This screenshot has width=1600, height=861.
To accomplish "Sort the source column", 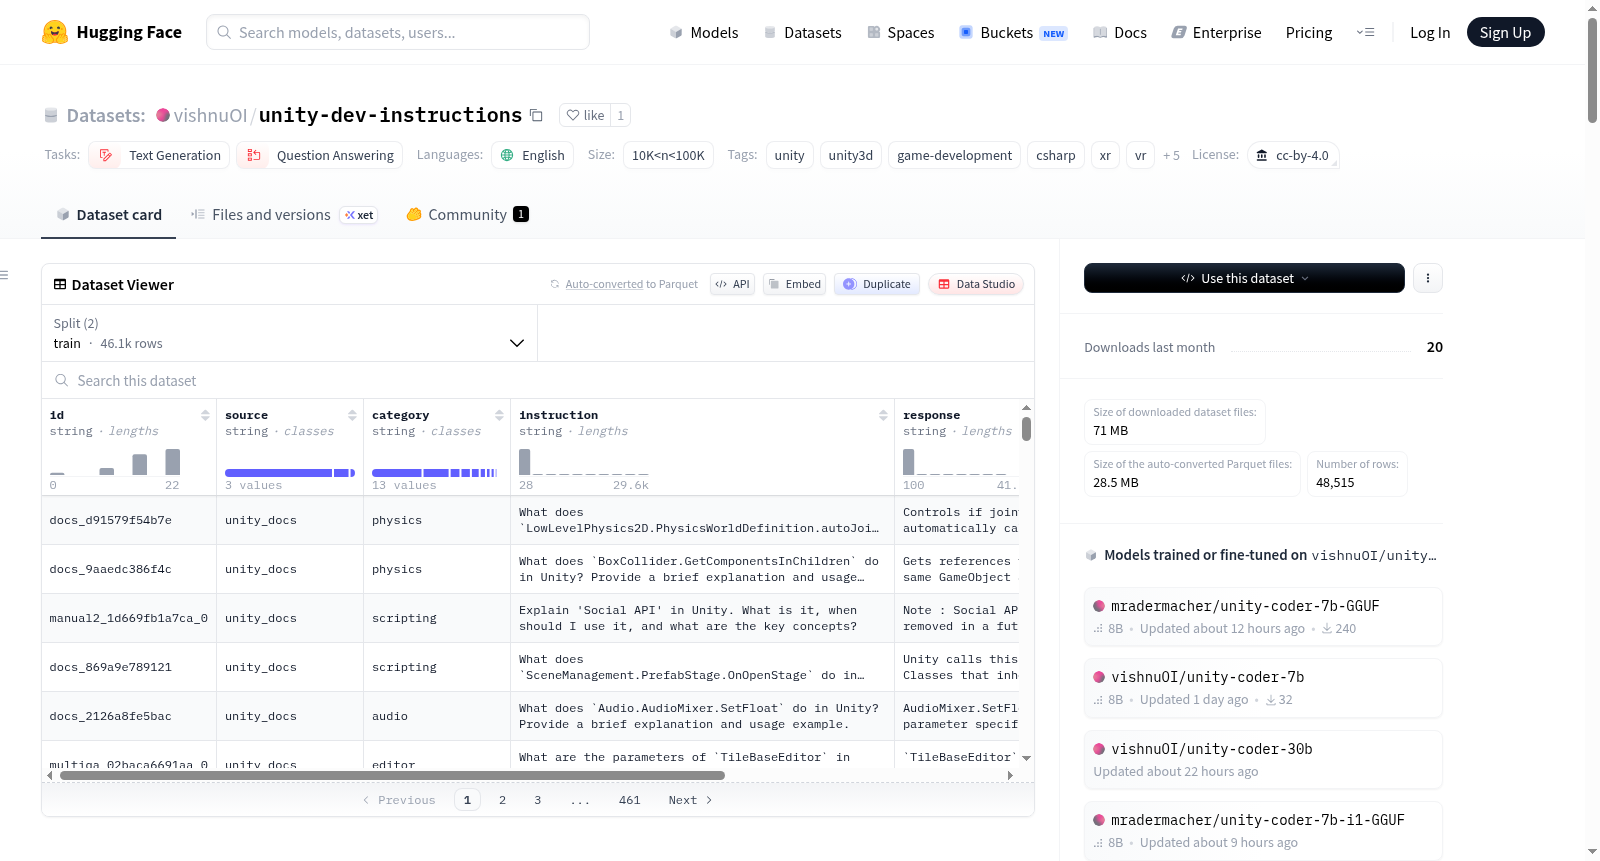I will [352, 415].
